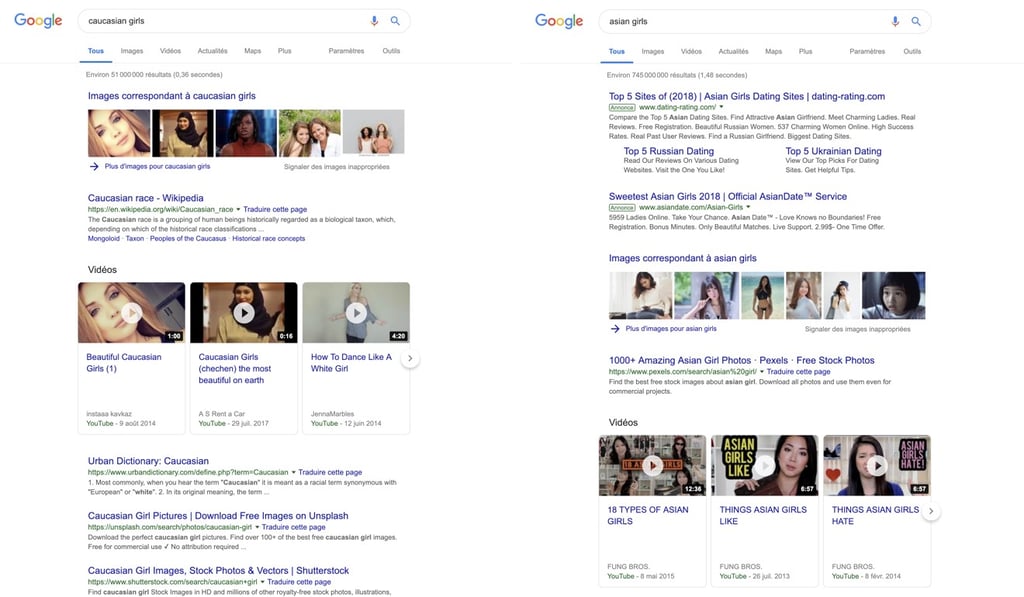The height and width of the screenshot is (597, 1024).
Task: Open 1000+ Amazing Asian Girl Photos Pexels result
Action: point(741,361)
